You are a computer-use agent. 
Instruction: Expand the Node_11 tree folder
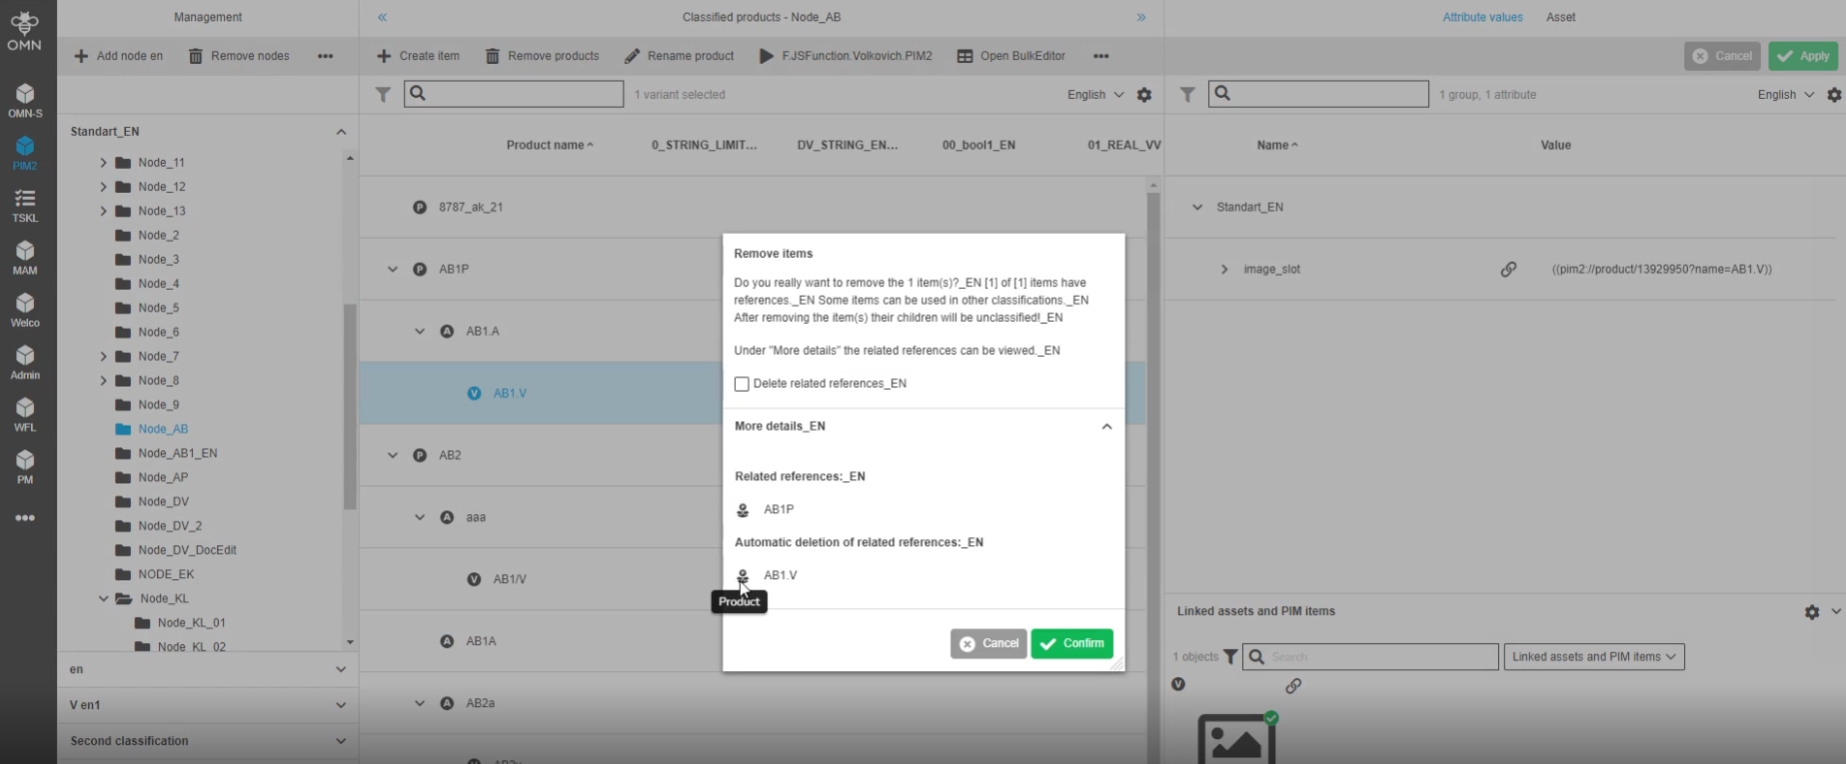pos(103,162)
